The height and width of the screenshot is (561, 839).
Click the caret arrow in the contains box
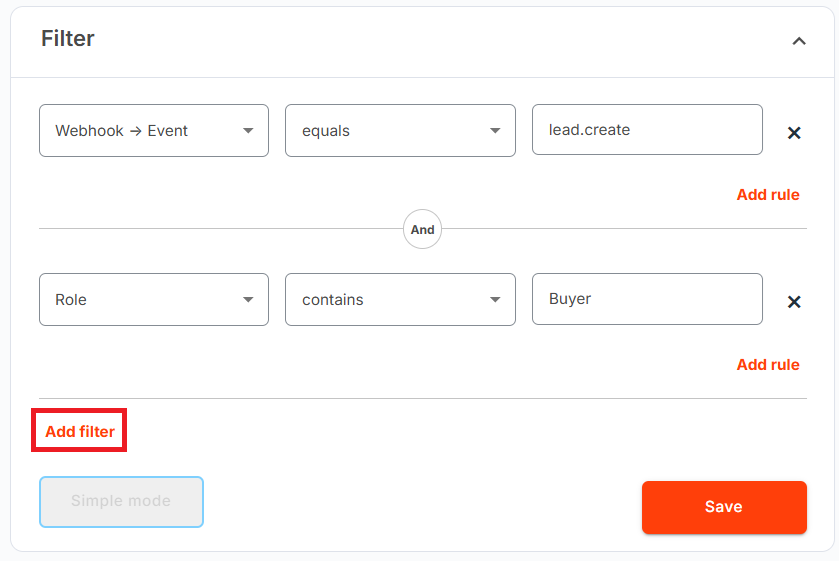[x=495, y=300]
